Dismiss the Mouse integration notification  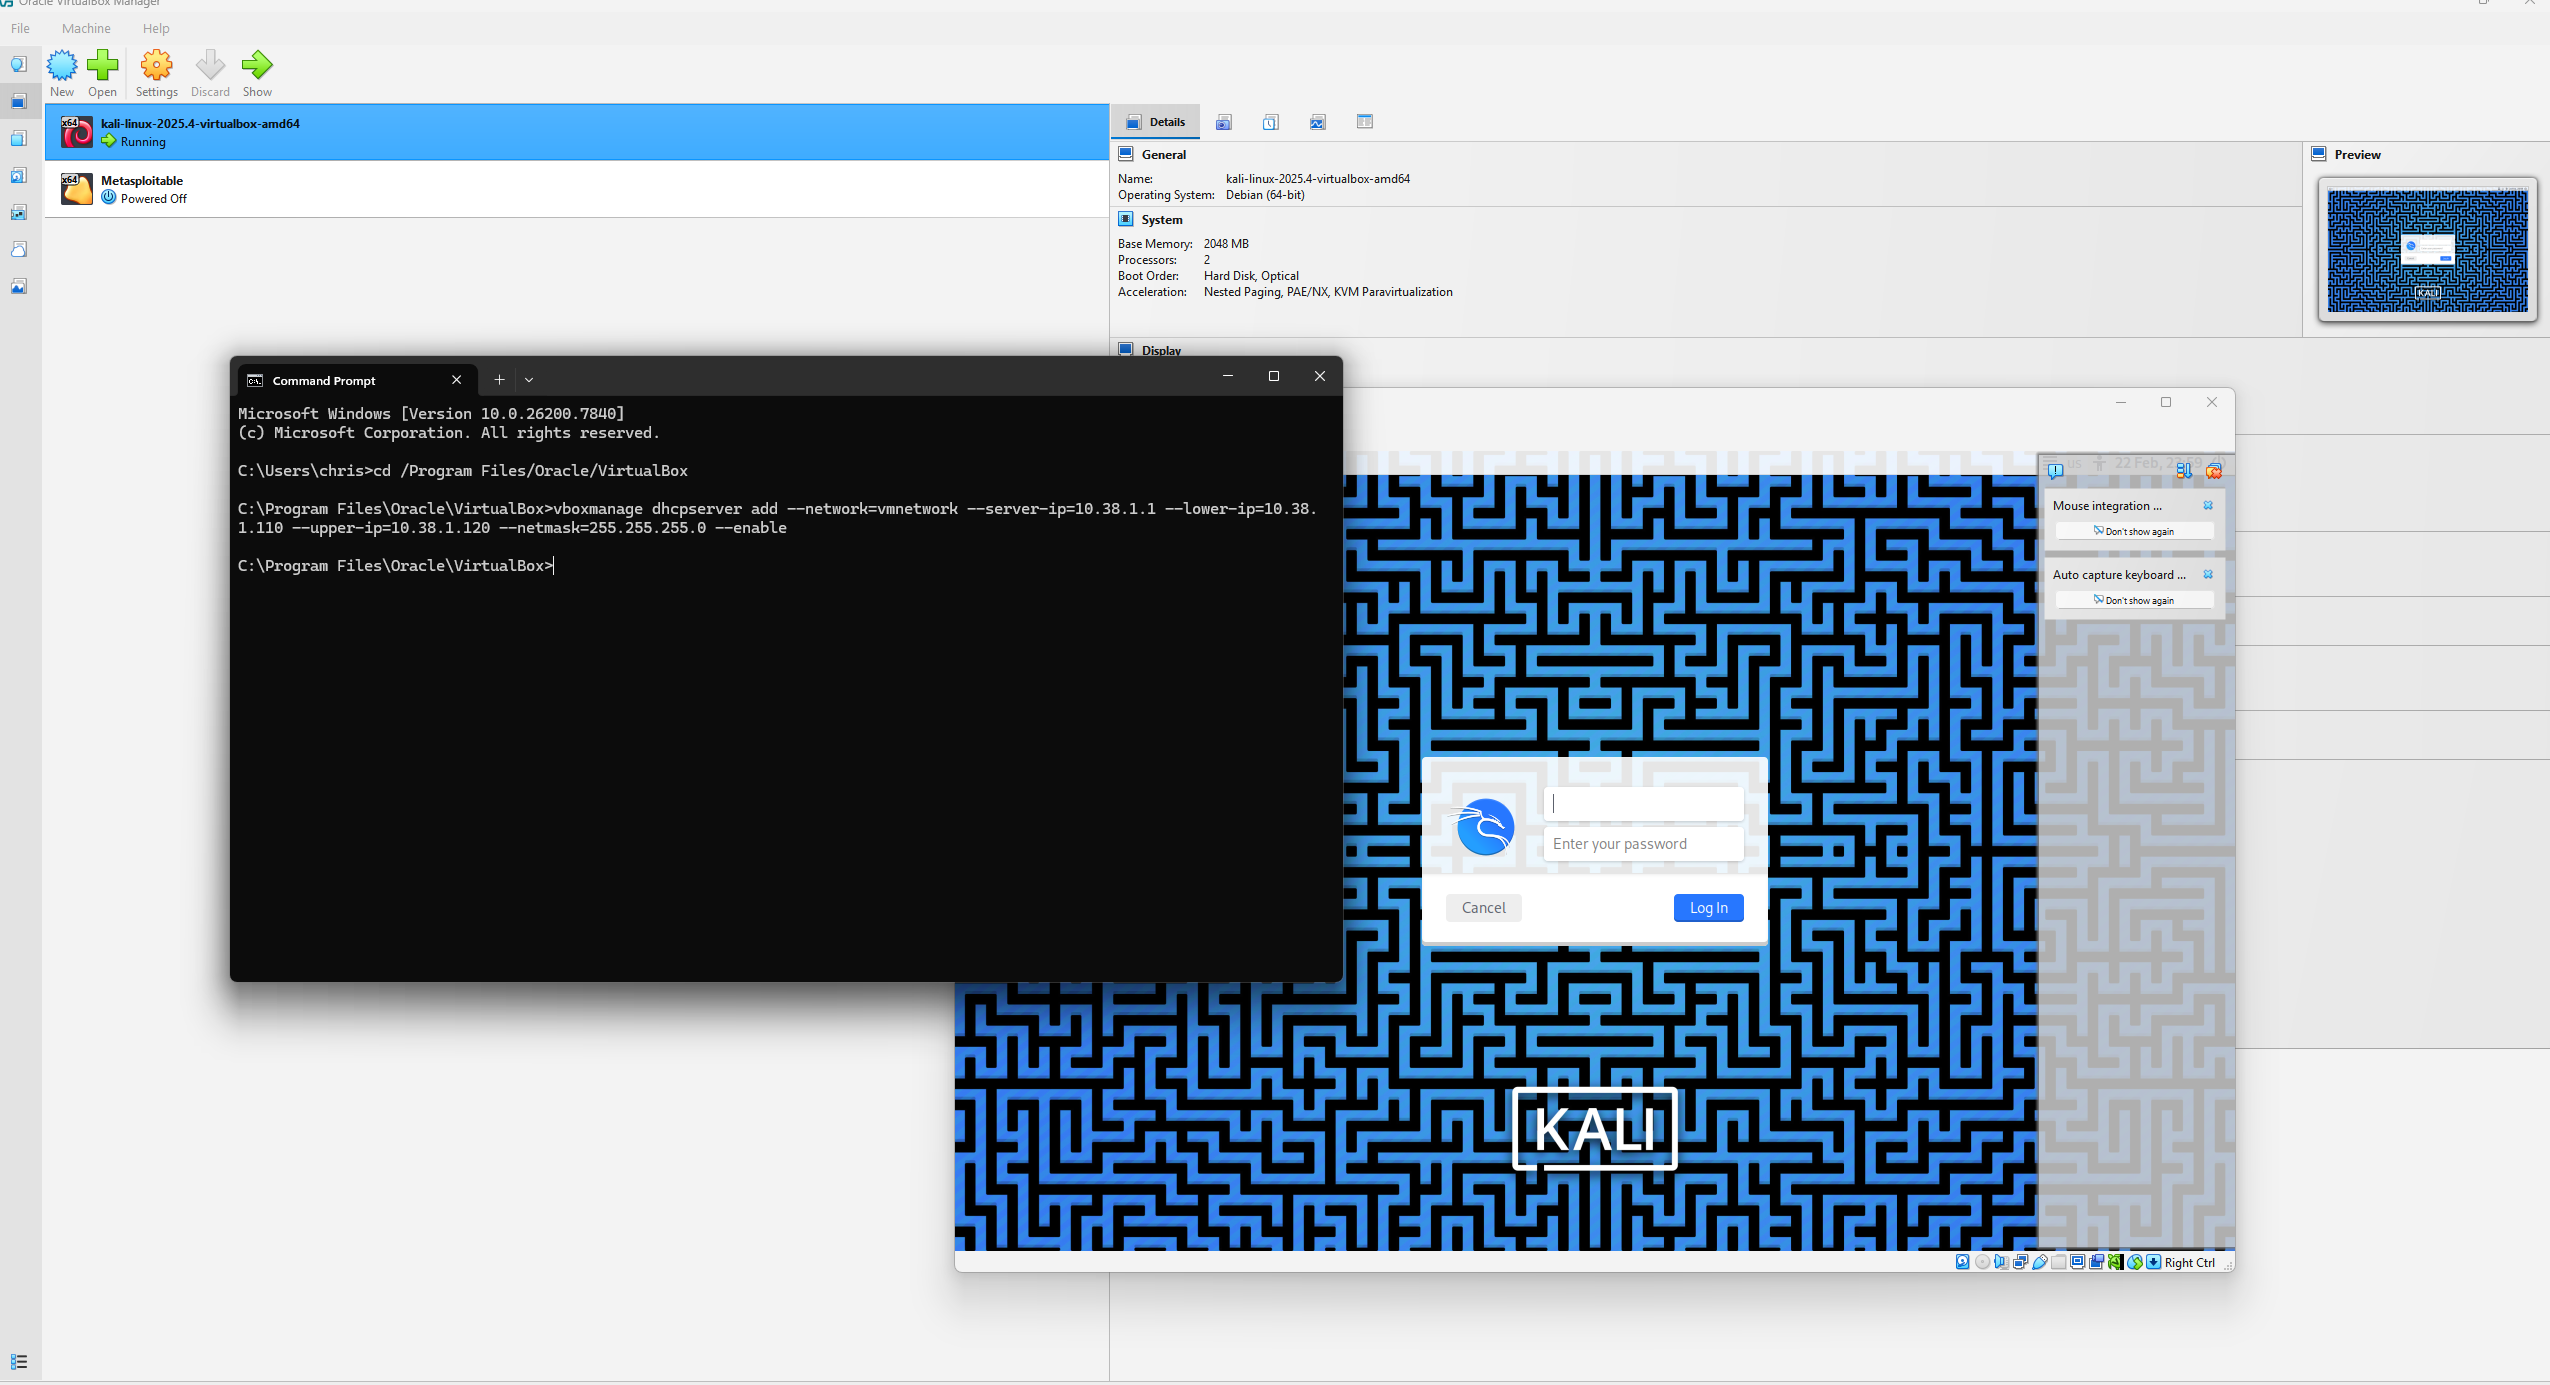(2208, 506)
